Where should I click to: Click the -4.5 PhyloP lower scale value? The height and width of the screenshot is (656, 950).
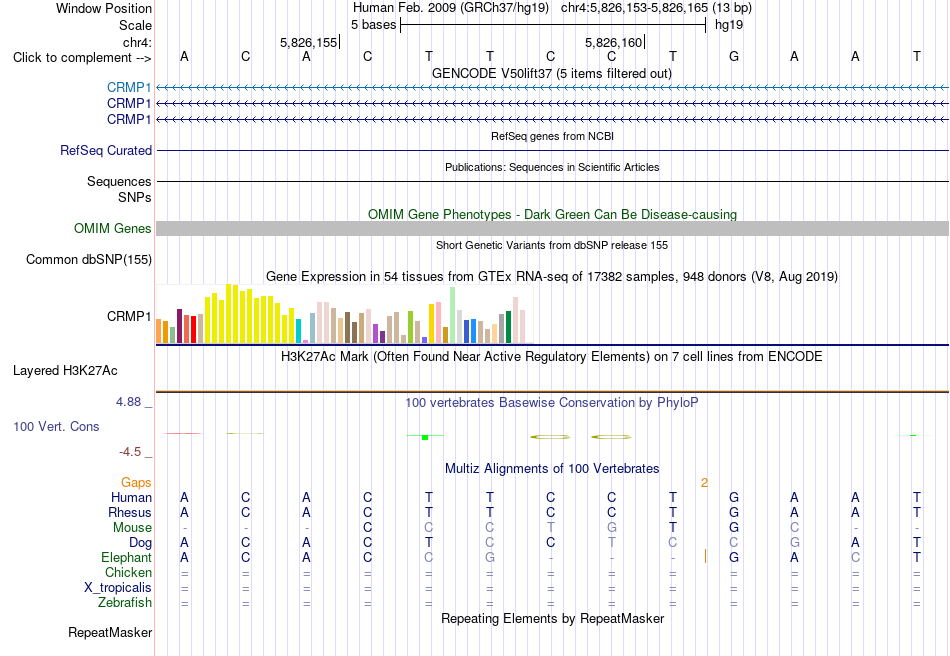[x=130, y=452]
